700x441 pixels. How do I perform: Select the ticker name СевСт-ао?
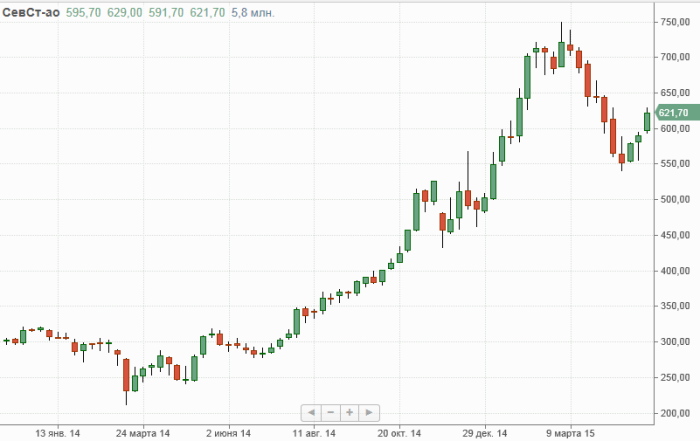(31, 12)
